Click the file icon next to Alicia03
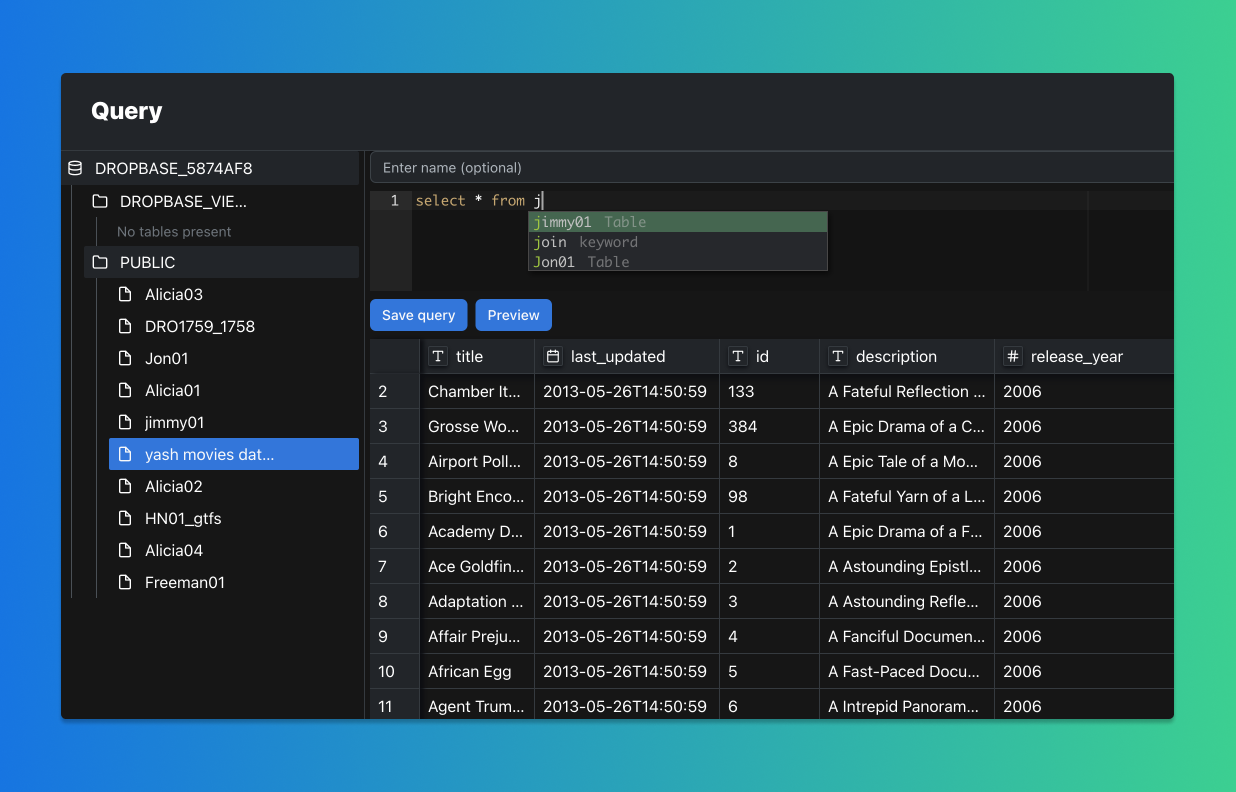The image size is (1236, 792). pos(125,294)
